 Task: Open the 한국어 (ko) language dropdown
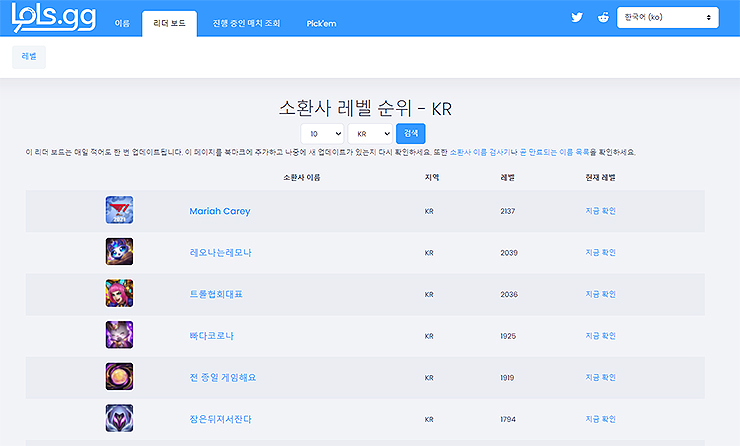coord(668,17)
